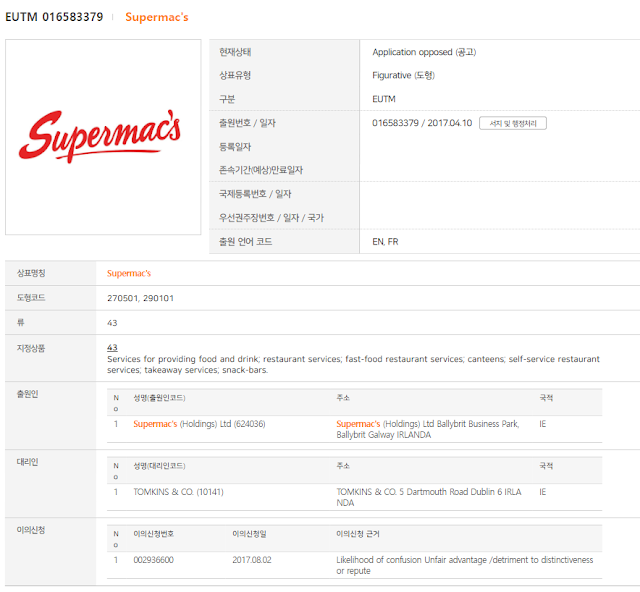Select applicant address at Ballybrit Business Park
Viewport: 640px width, 592px height.
428,429
